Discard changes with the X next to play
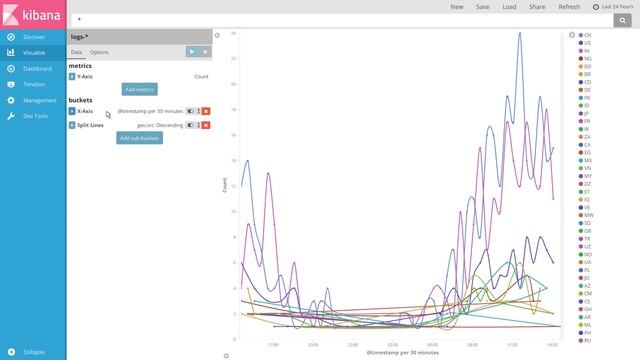 pyautogui.click(x=205, y=52)
